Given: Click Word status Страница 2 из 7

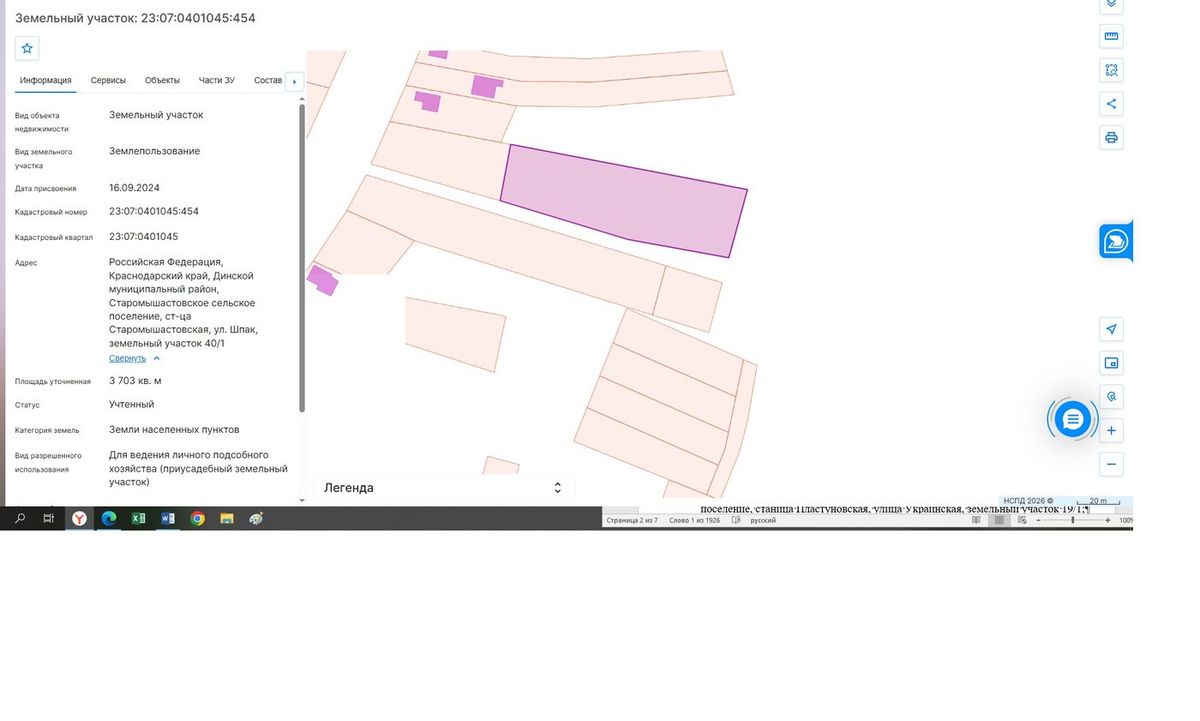Looking at the screenshot, I should [632, 520].
